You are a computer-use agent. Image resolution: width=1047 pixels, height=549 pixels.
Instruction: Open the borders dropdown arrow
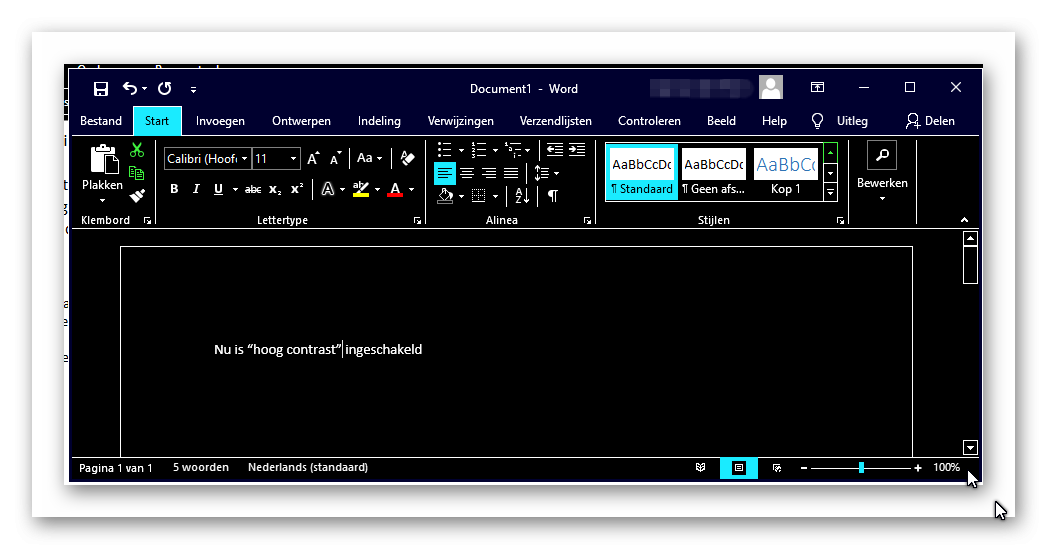click(x=495, y=196)
